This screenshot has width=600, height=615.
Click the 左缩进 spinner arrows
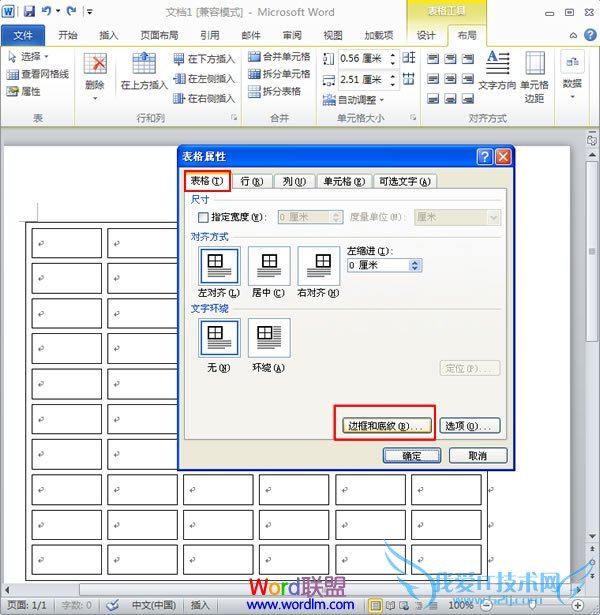click(x=415, y=266)
